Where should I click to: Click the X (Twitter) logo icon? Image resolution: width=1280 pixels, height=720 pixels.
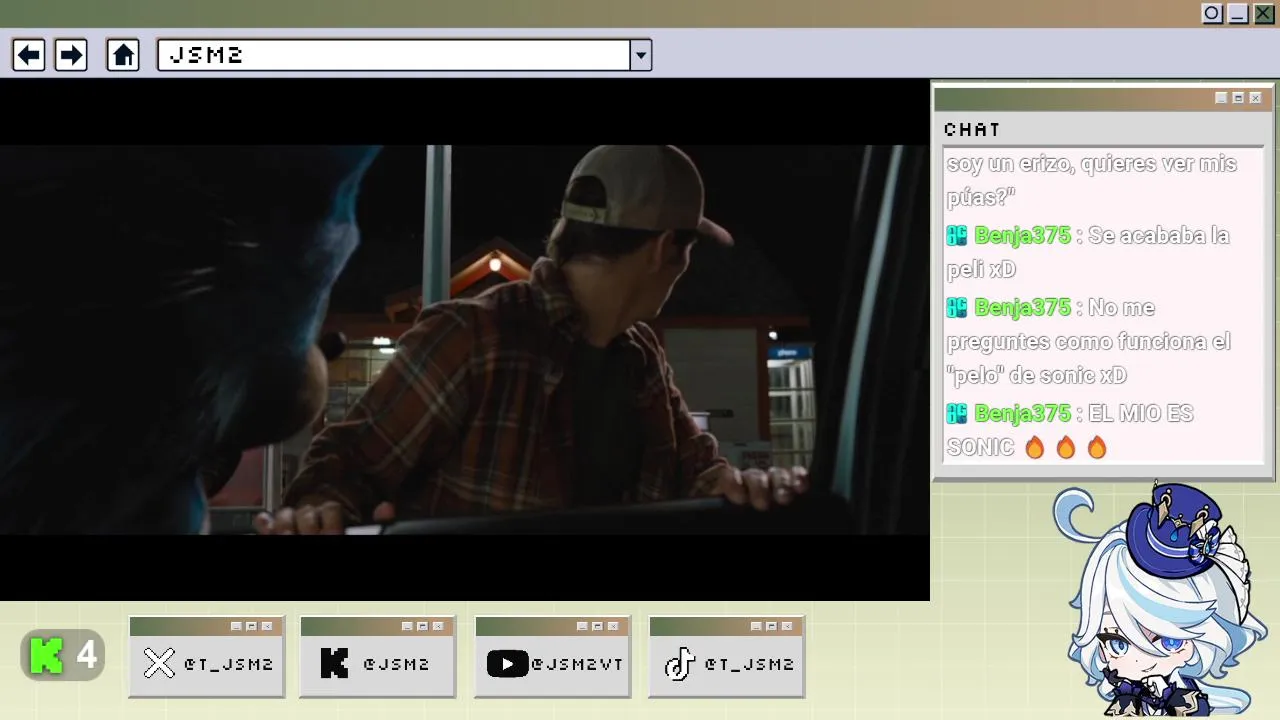pyautogui.click(x=159, y=663)
